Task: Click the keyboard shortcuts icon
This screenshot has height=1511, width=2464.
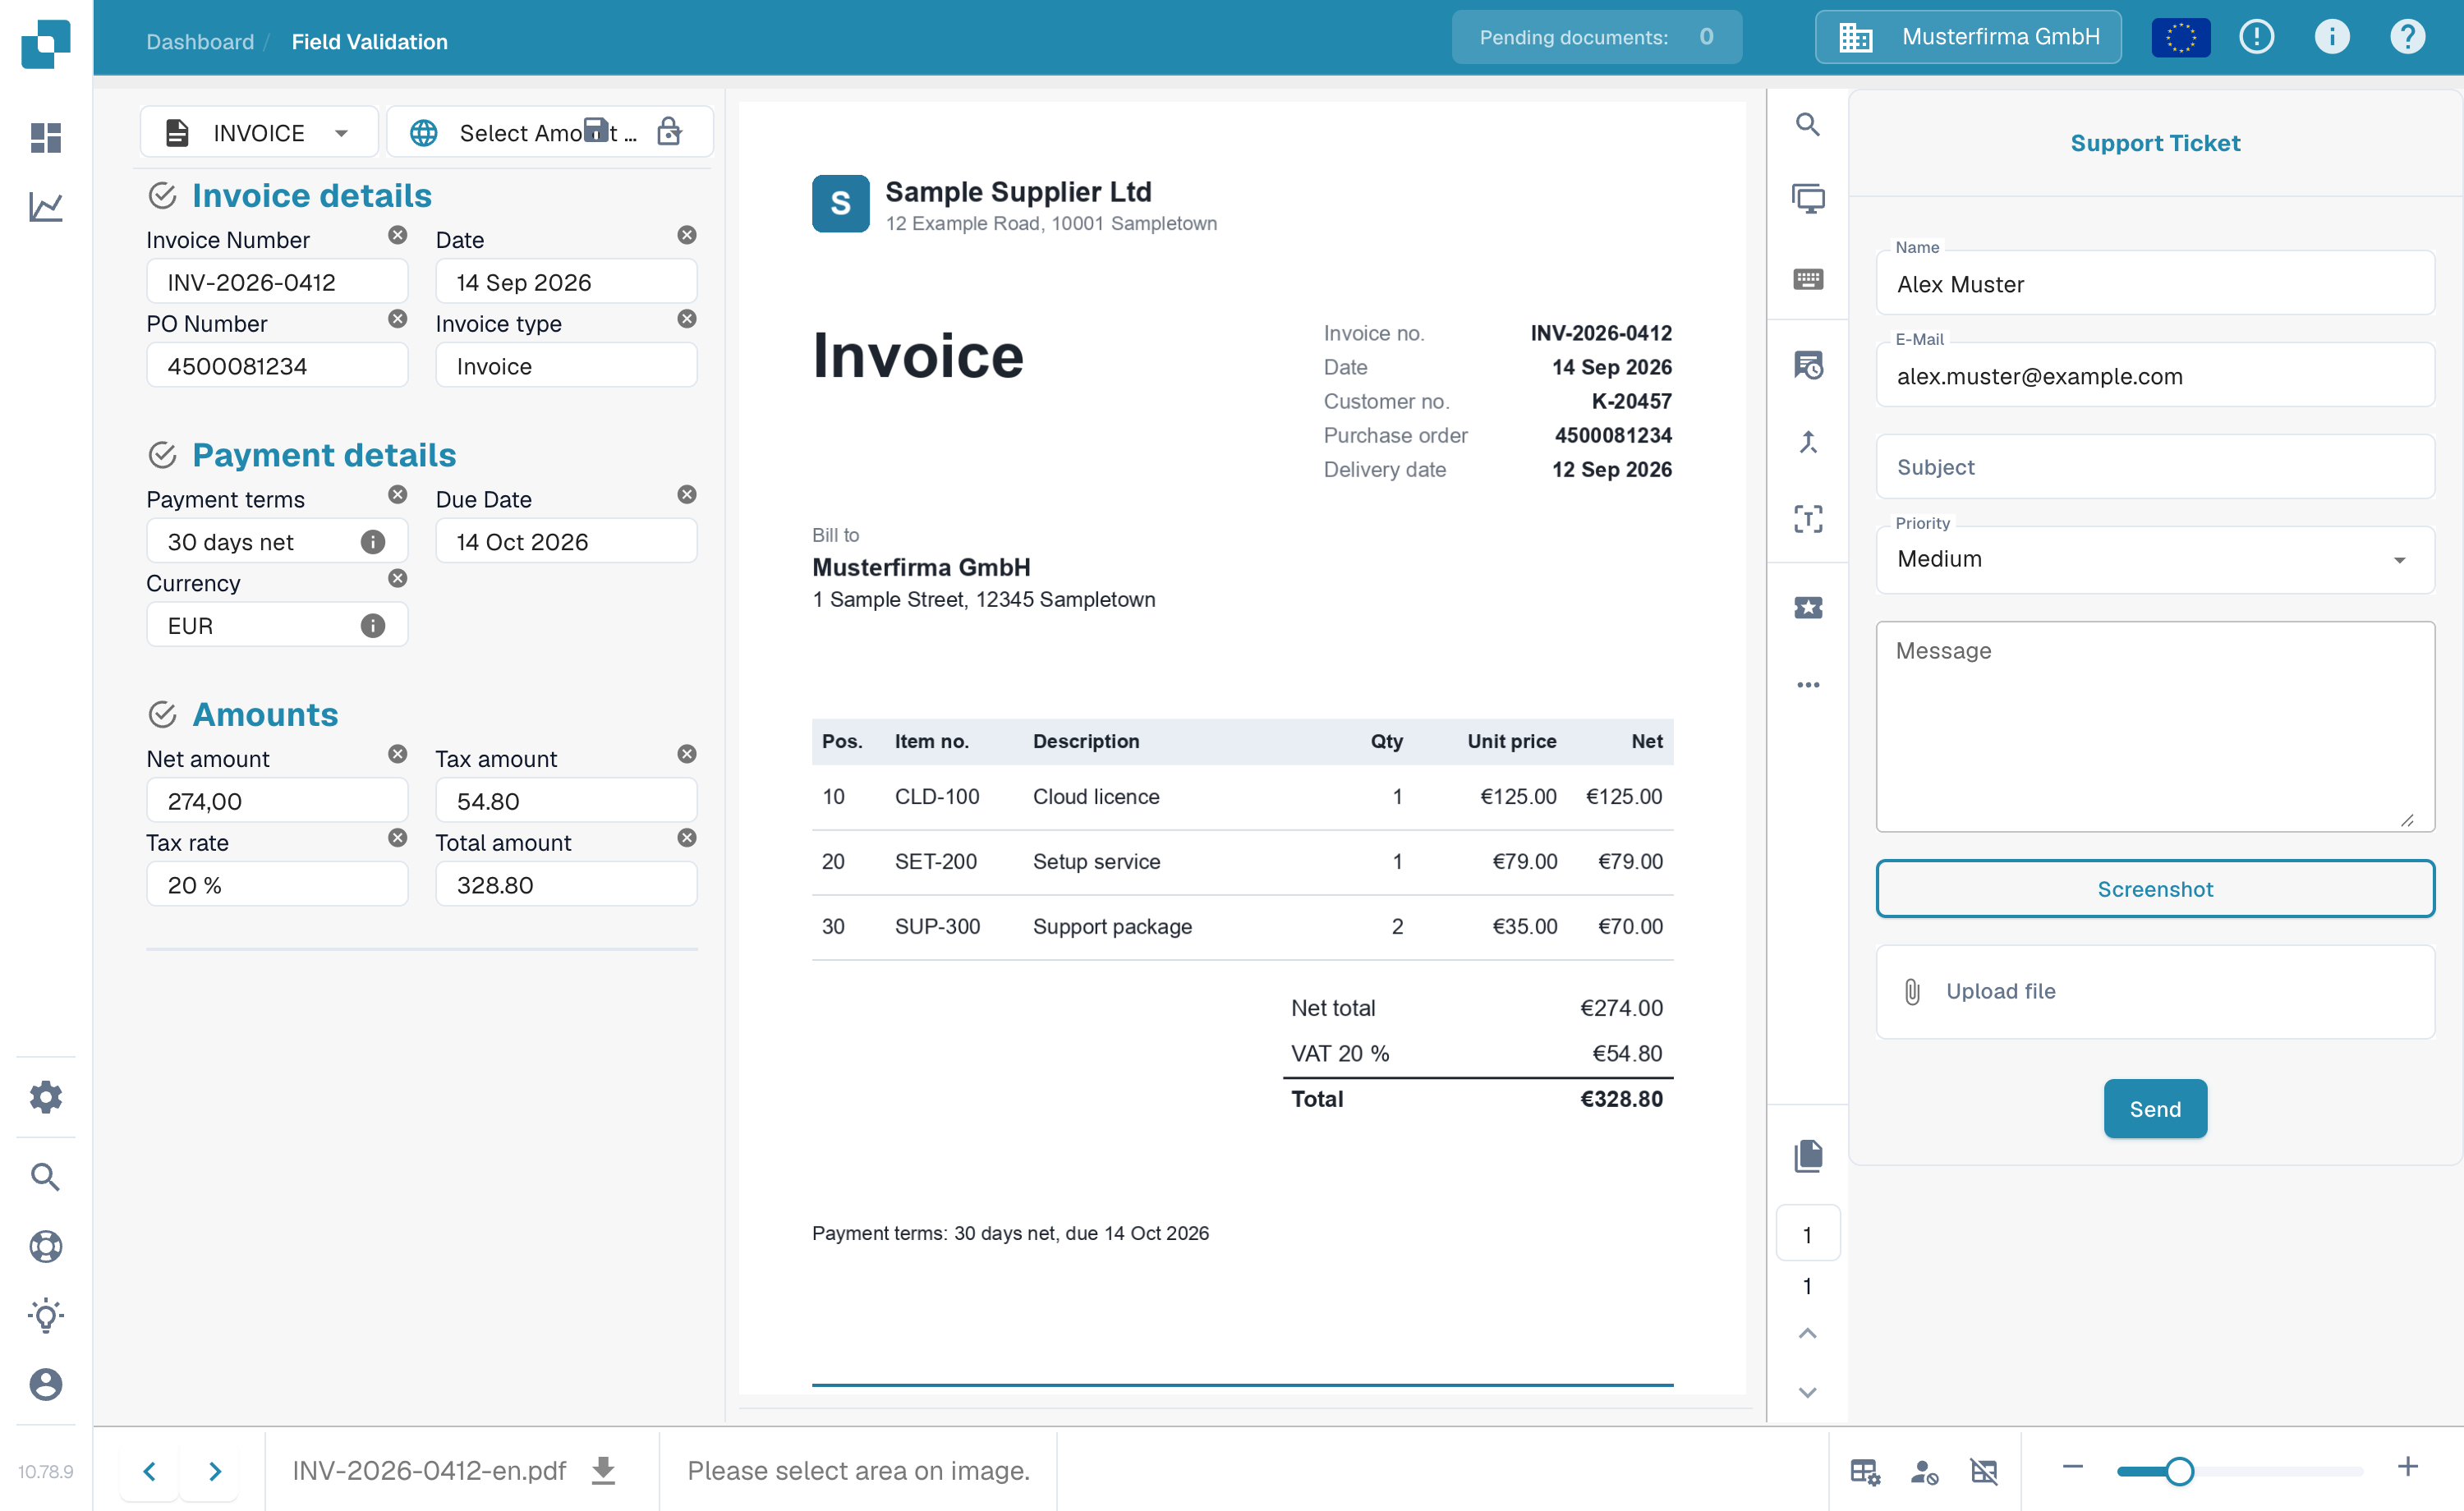Action: 1808,279
